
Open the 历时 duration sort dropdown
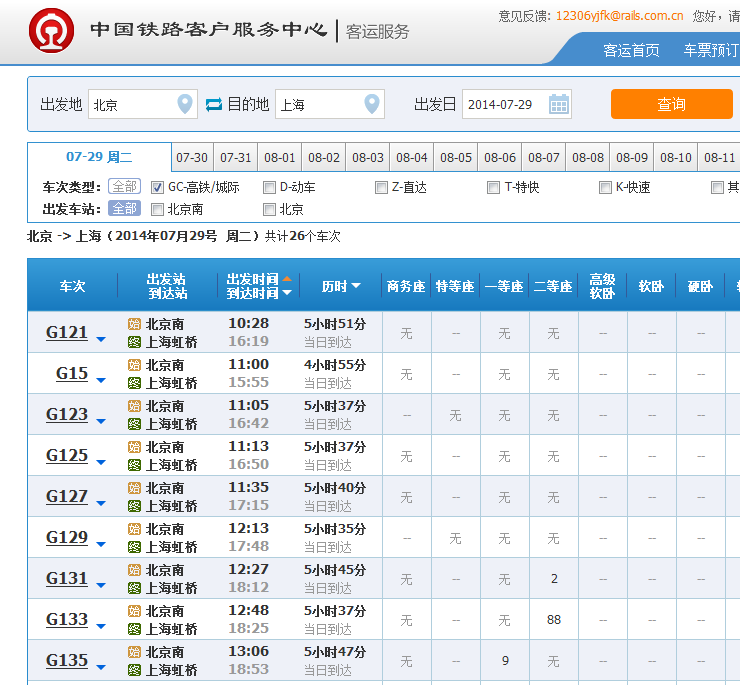coord(356,286)
